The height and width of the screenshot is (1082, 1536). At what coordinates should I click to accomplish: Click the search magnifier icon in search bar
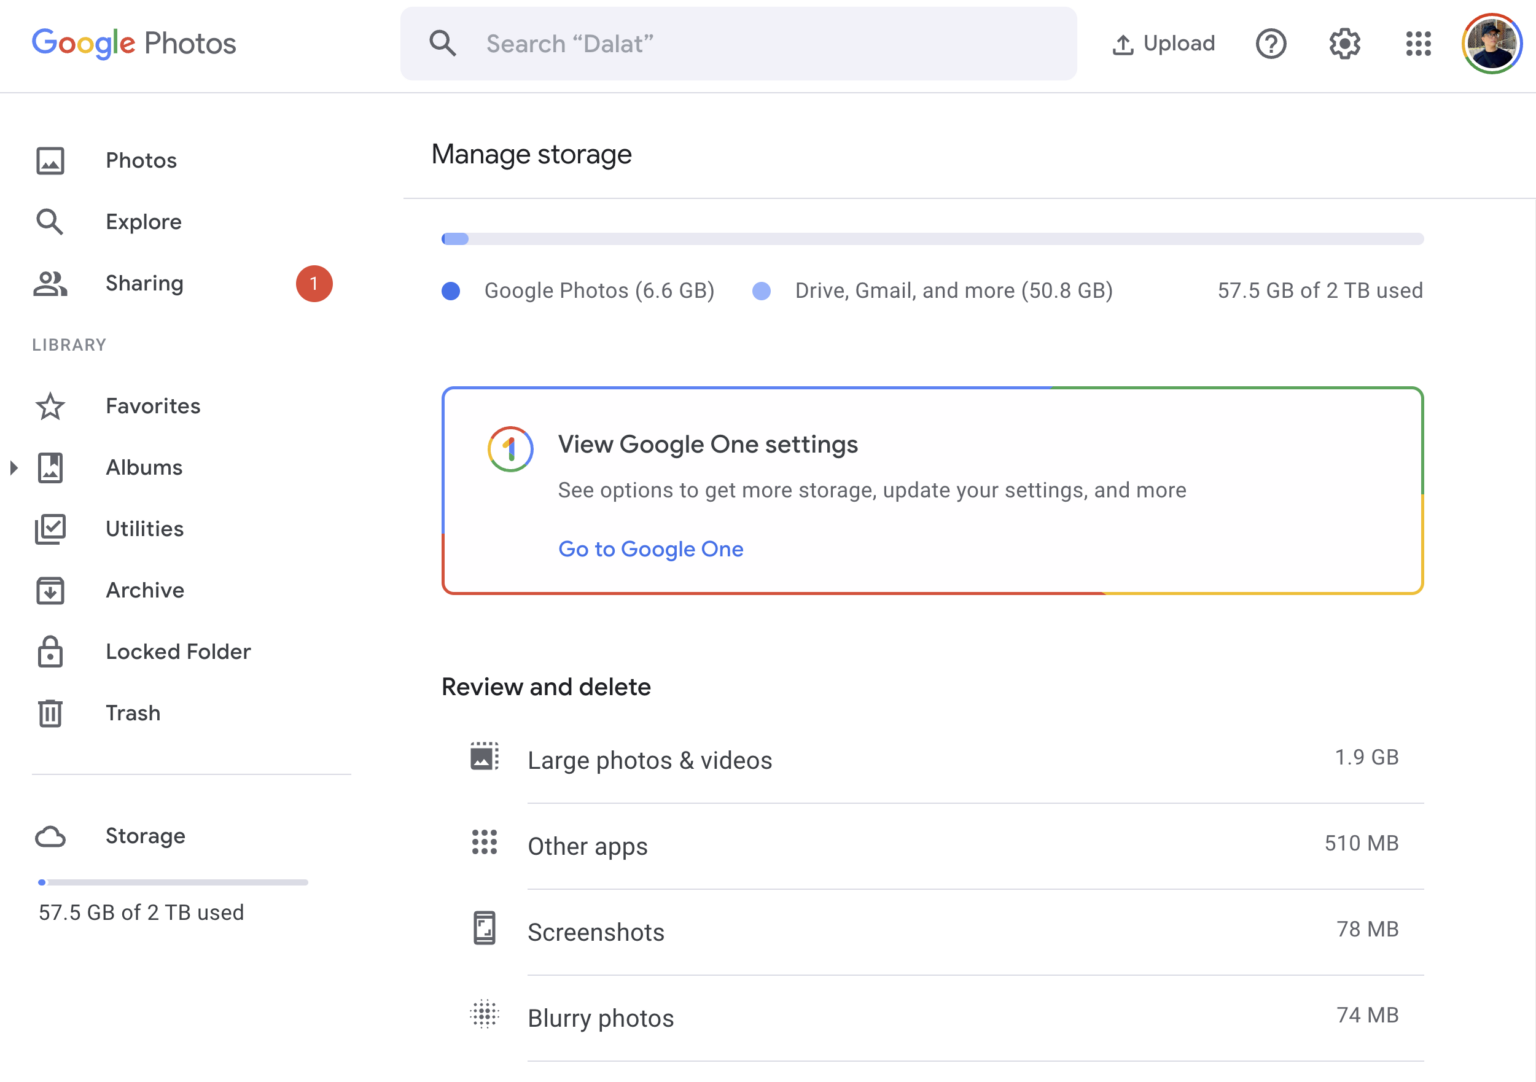click(442, 43)
